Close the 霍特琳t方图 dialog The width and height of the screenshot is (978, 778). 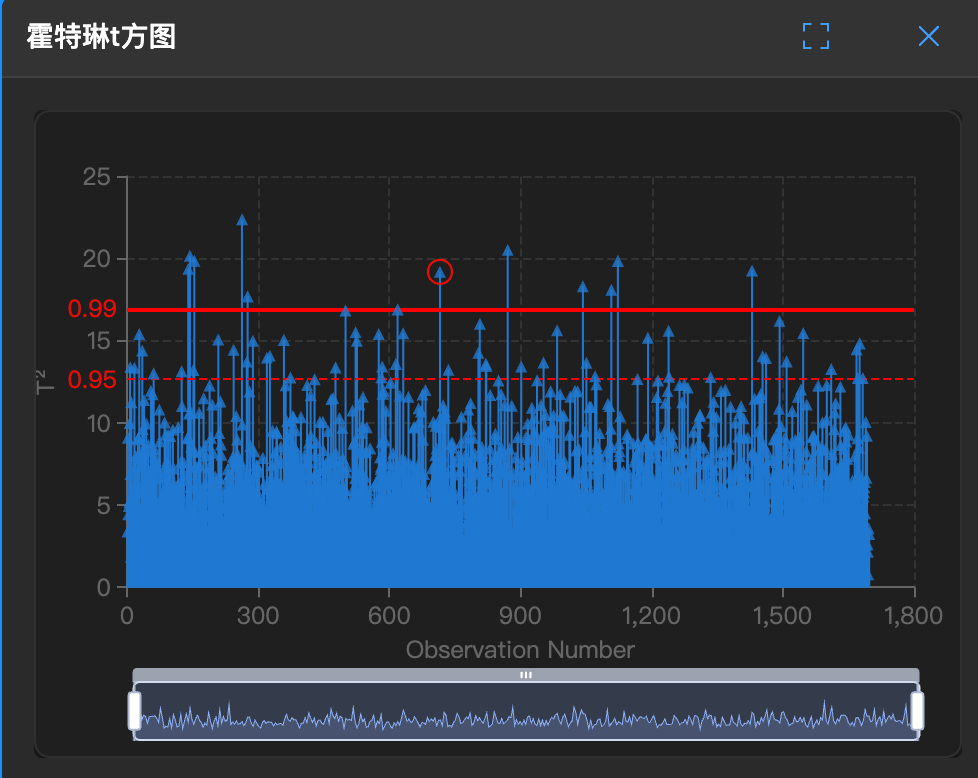[x=928, y=37]
